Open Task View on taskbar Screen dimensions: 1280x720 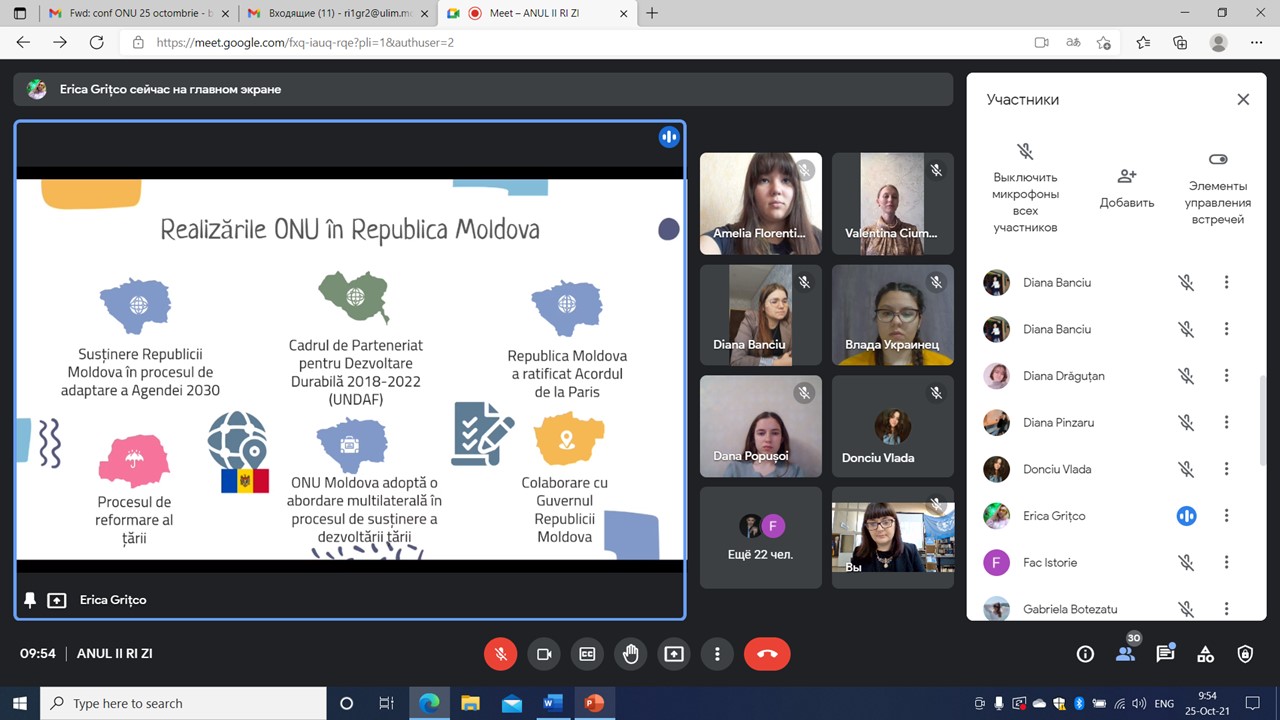[x=387, y=703]
